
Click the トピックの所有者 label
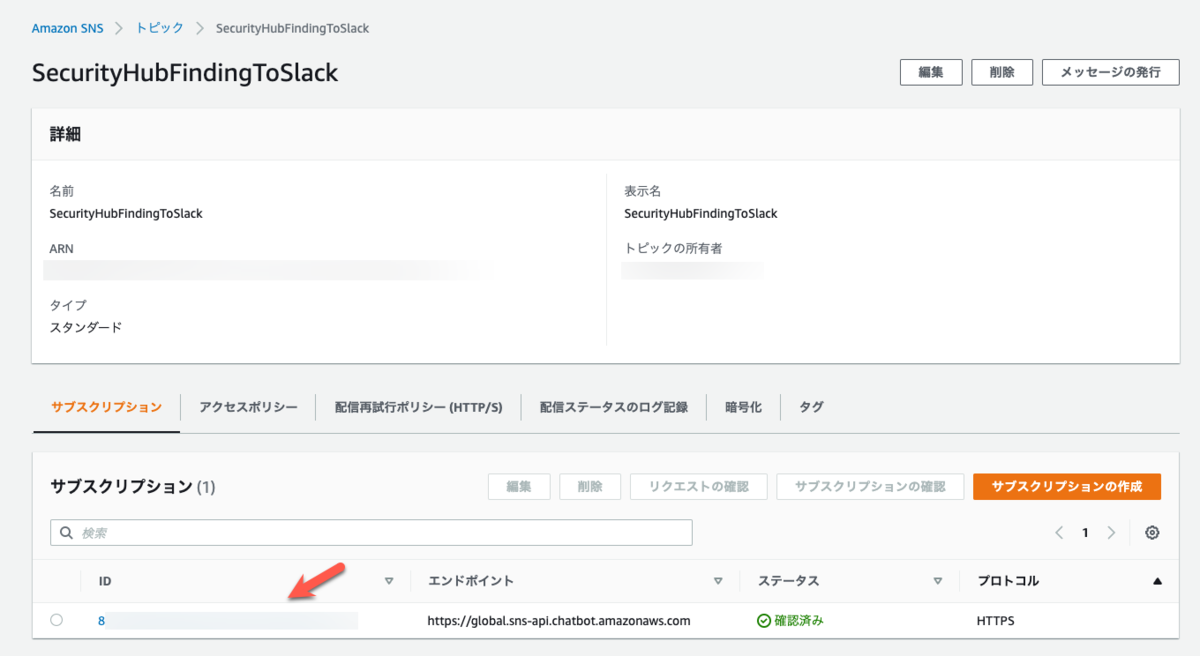[673, 248]
